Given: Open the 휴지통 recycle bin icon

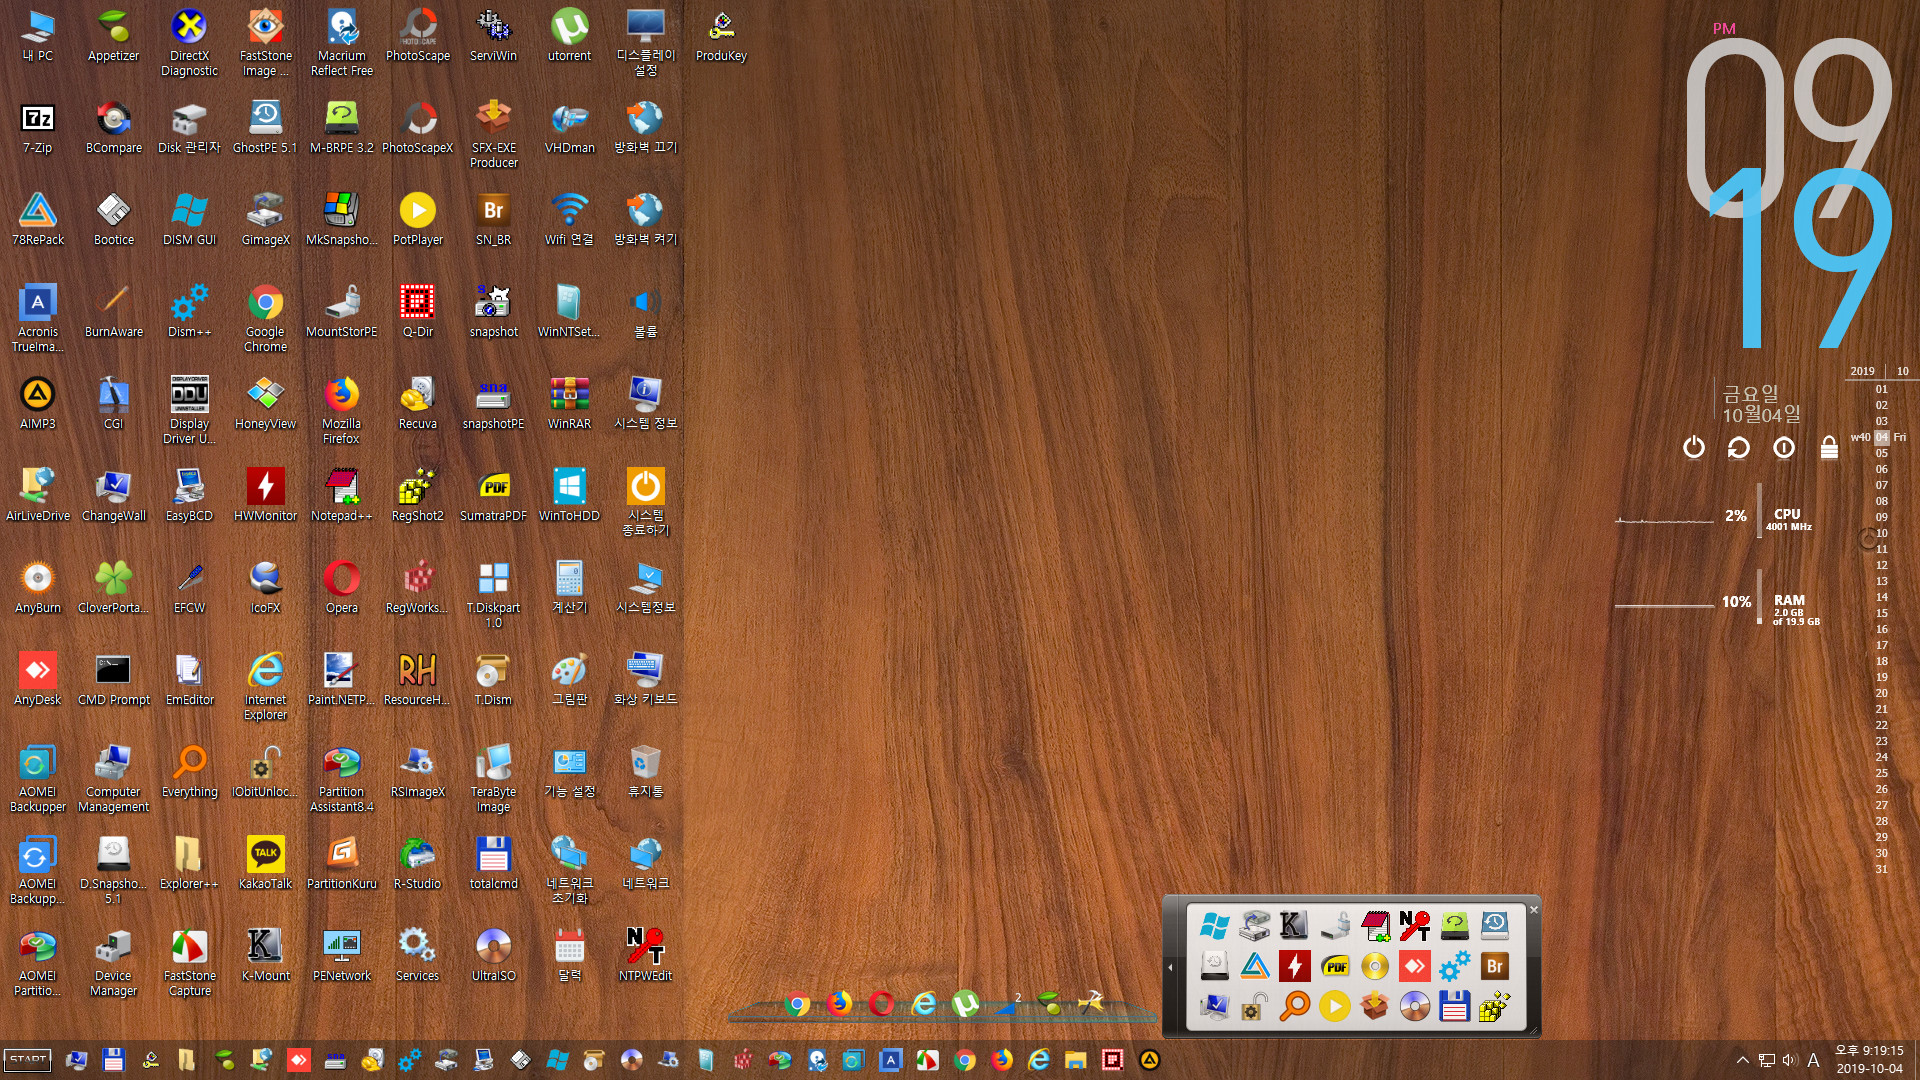Looking at the screenshot, I should click(645, 772).
